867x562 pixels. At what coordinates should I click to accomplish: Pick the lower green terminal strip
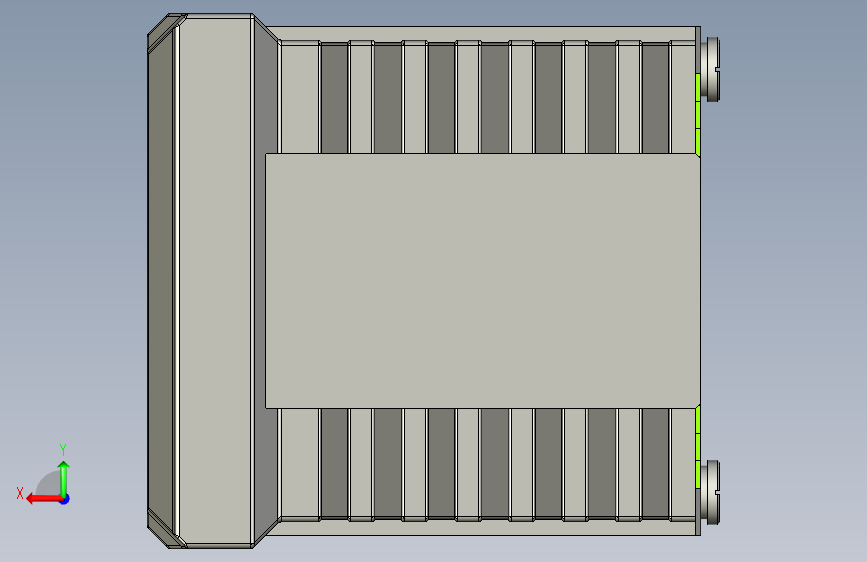698,447
